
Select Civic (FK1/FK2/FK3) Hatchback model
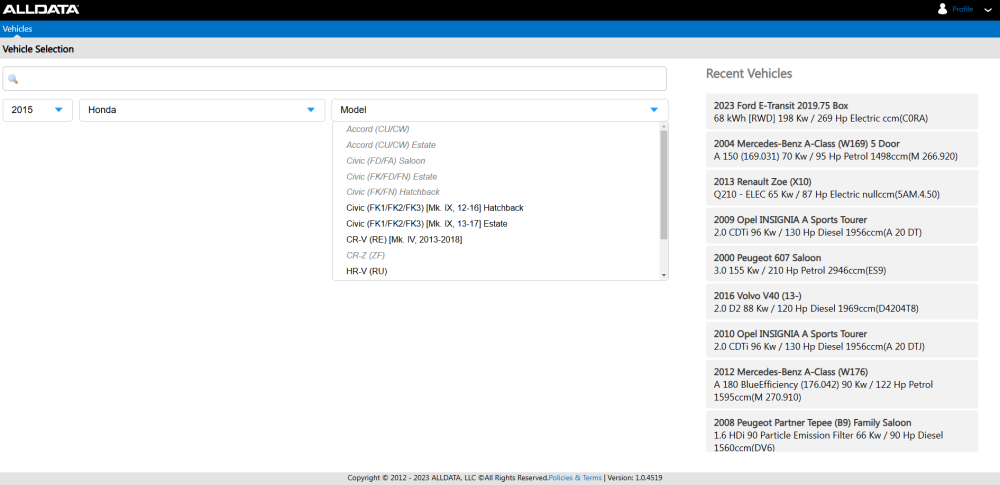point(434,208)
